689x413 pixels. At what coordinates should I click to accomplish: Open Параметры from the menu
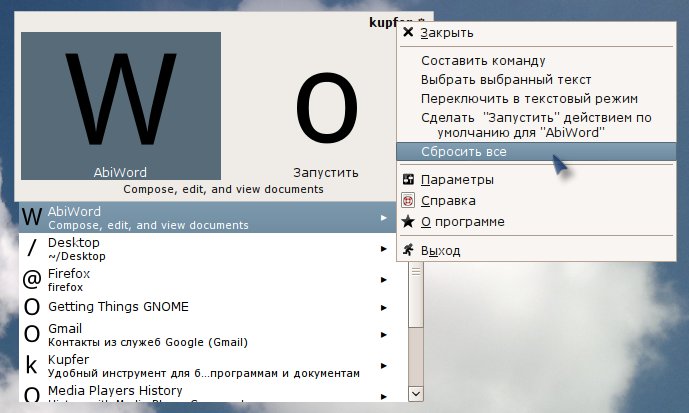pos(536,179)
